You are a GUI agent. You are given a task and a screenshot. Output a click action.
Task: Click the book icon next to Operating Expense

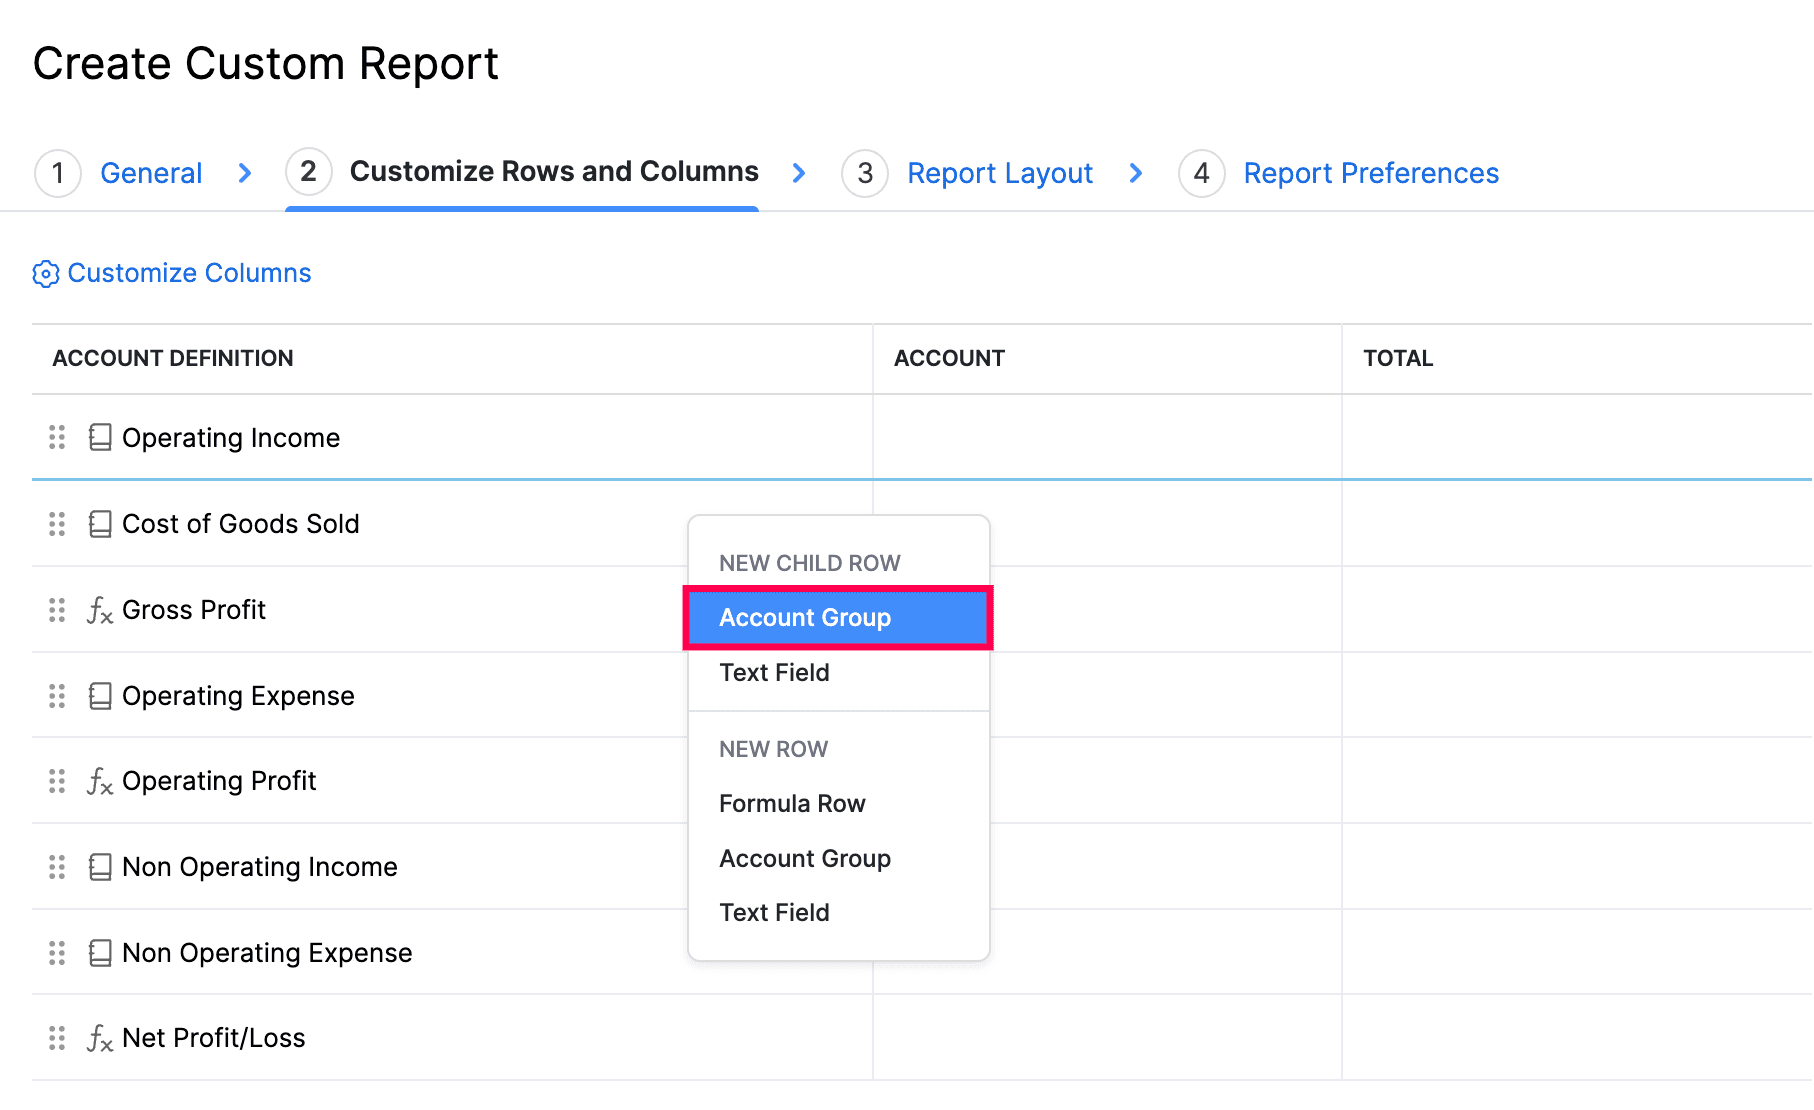coord(99,695)
